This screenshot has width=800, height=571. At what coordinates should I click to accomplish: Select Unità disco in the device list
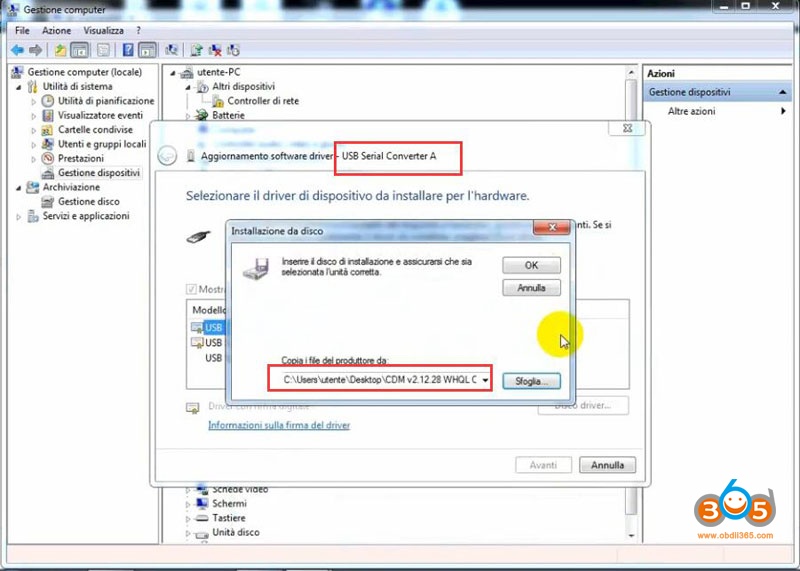[236, 532]
